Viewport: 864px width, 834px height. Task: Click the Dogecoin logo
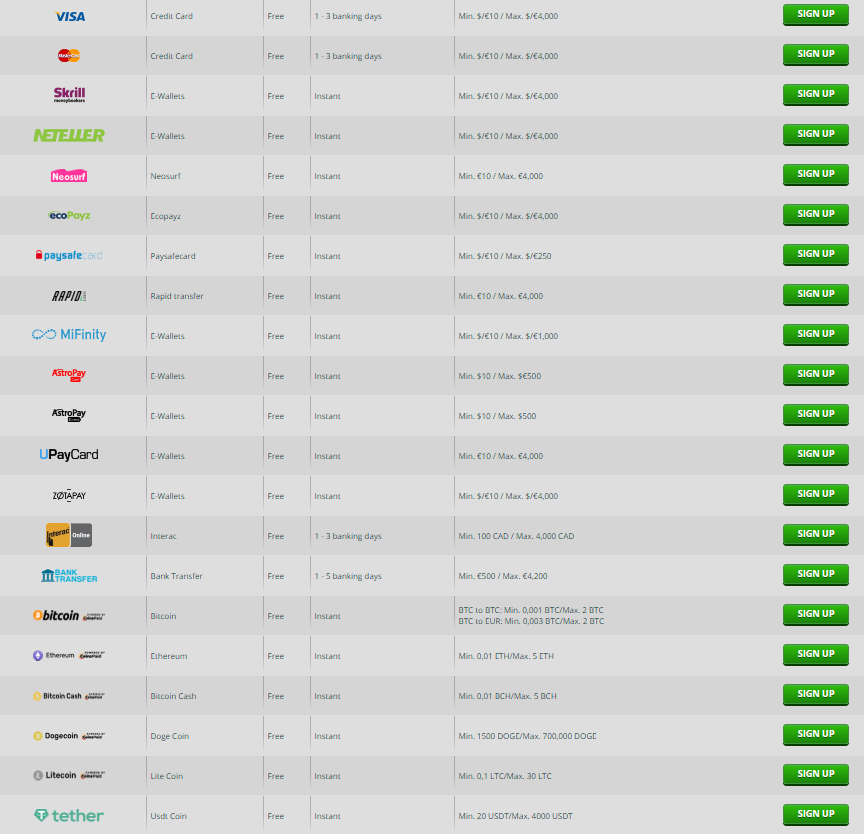click(69, 736)
